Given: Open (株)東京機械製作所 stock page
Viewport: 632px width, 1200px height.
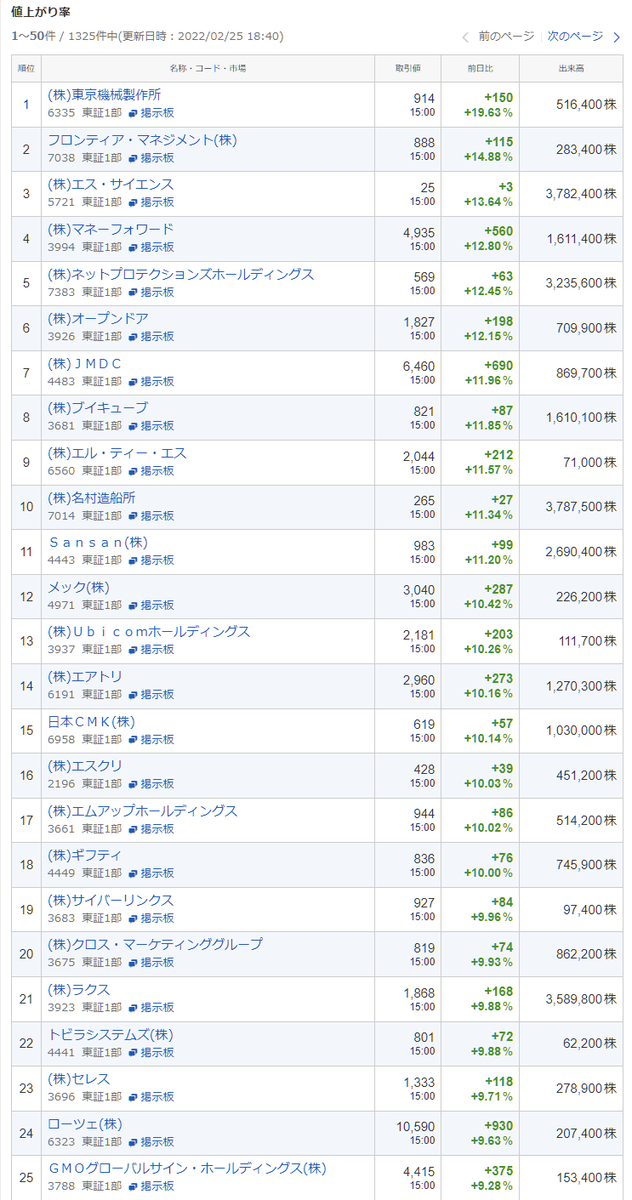Looking at the screenshot, I should 104,95.
